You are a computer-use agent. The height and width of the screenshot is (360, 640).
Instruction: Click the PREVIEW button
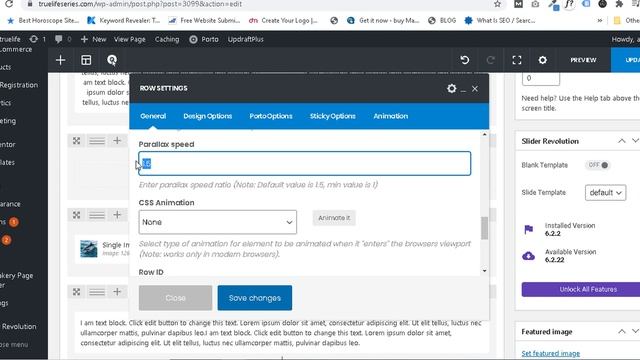click(583, 60)
